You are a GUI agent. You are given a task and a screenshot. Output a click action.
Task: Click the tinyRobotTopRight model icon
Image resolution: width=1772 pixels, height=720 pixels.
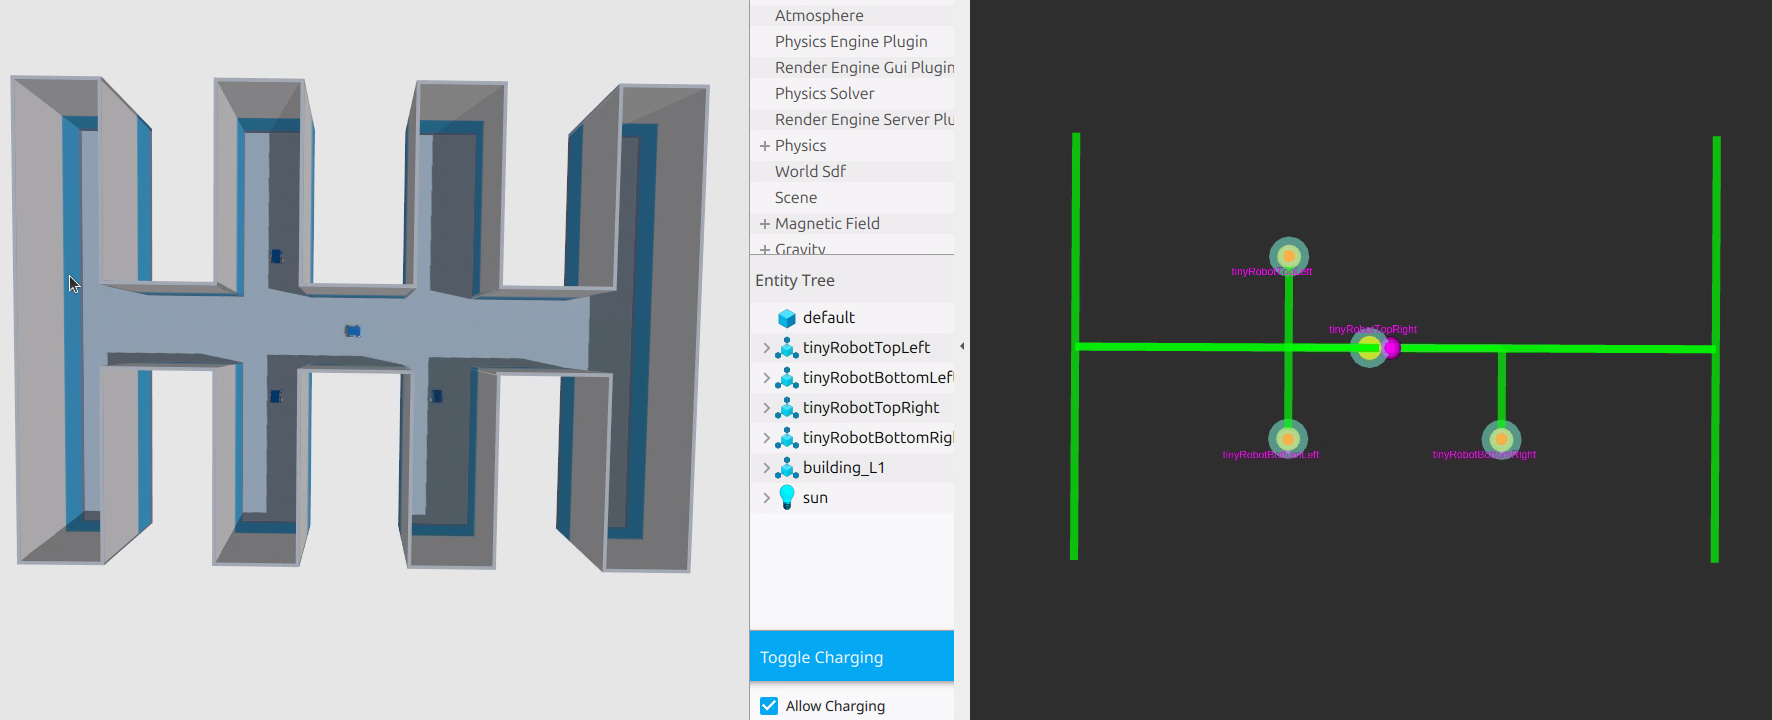pos(787,408)
